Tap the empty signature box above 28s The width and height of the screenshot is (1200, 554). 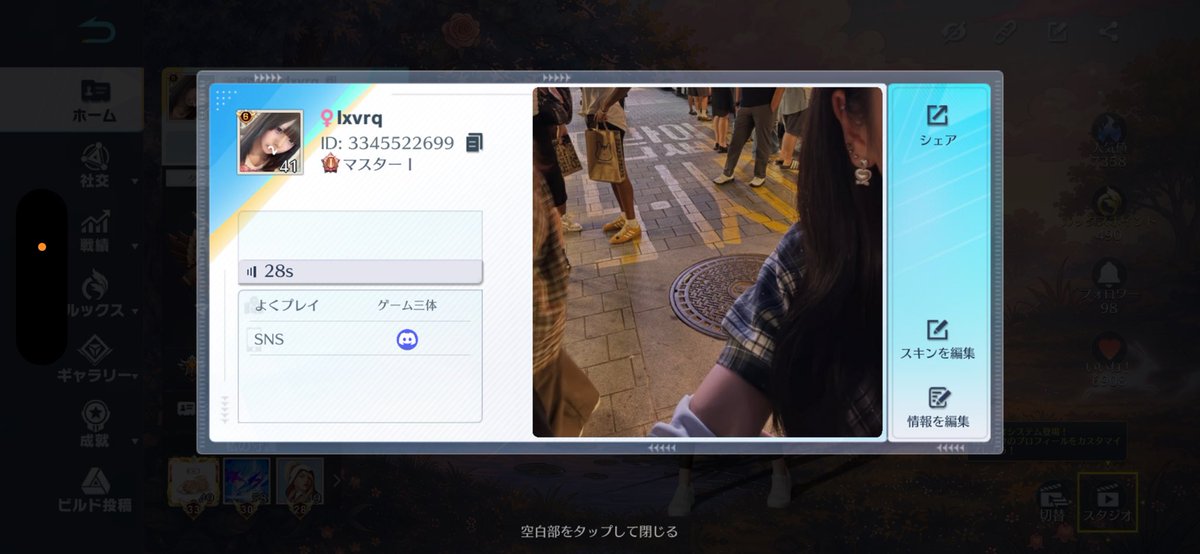[x=360, y=235]
